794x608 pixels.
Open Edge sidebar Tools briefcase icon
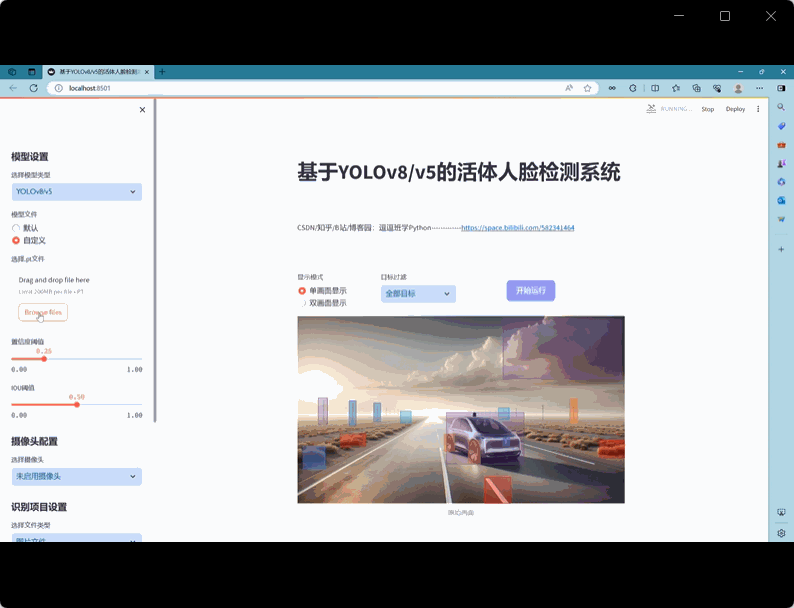pos(781,145)
